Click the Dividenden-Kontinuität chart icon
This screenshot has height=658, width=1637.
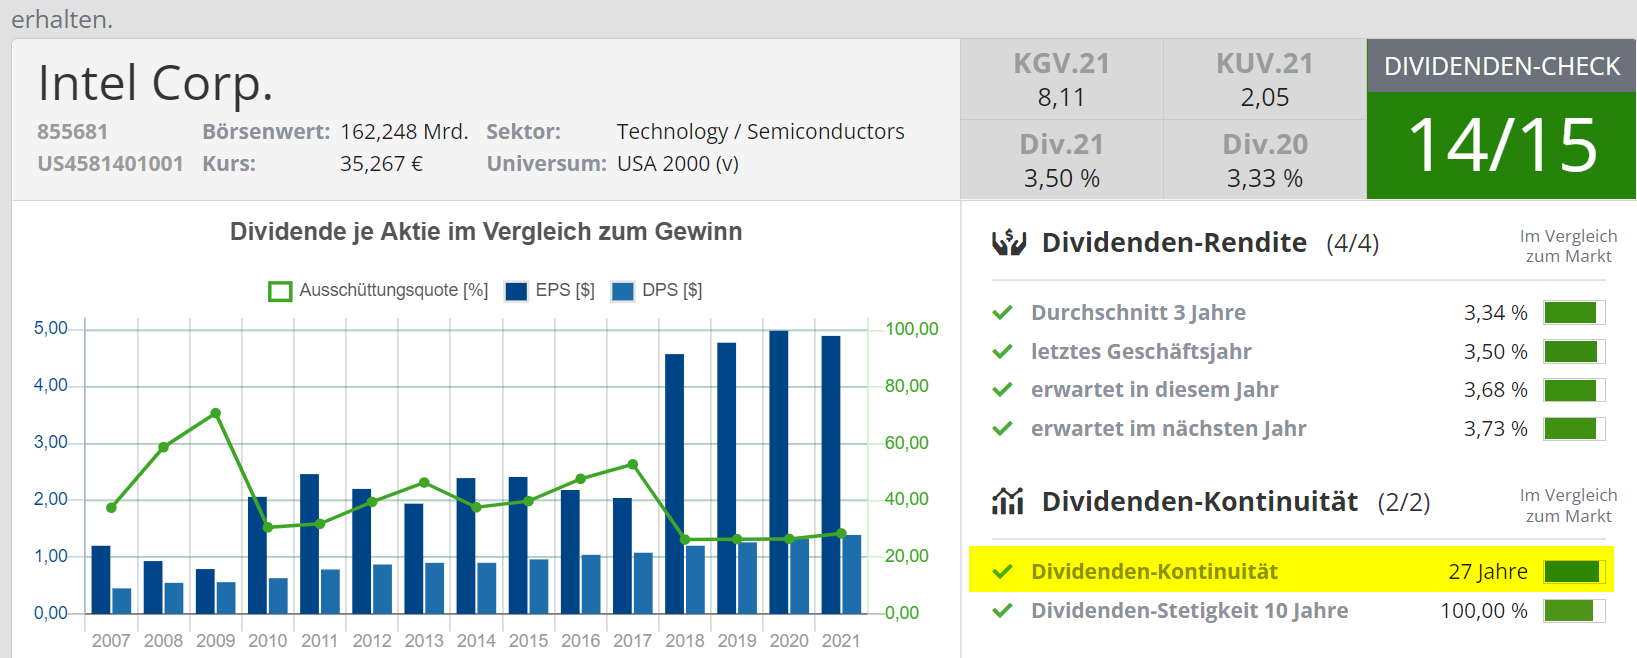[x=1008, y=500]
